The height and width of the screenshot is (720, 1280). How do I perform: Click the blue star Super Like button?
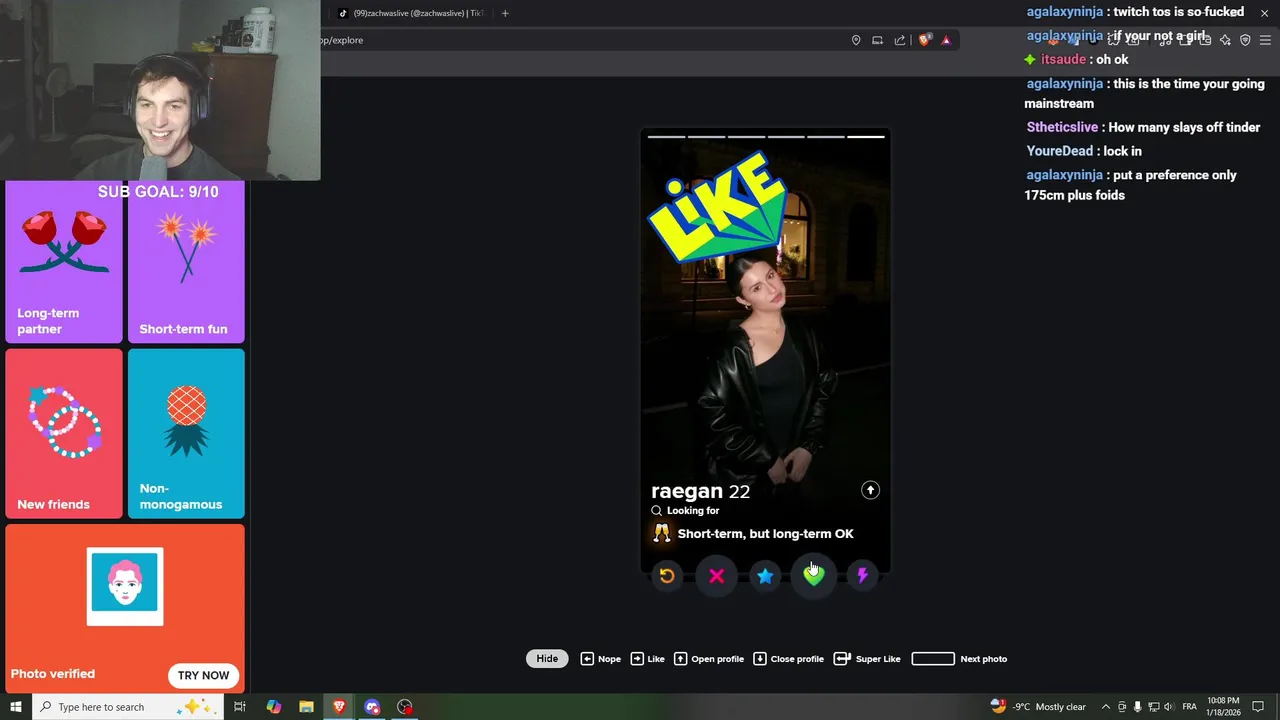(x=765, y=576)
